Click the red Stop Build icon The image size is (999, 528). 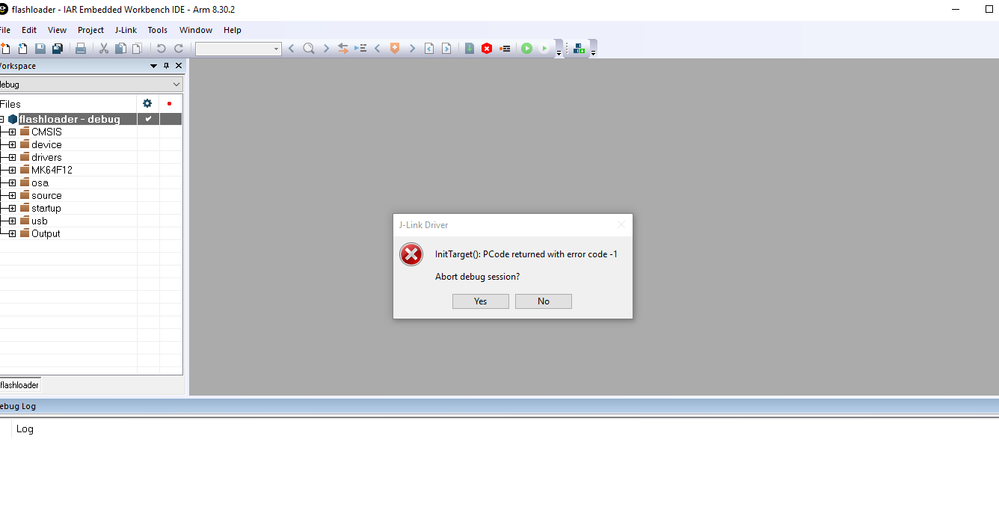(487, 48)
